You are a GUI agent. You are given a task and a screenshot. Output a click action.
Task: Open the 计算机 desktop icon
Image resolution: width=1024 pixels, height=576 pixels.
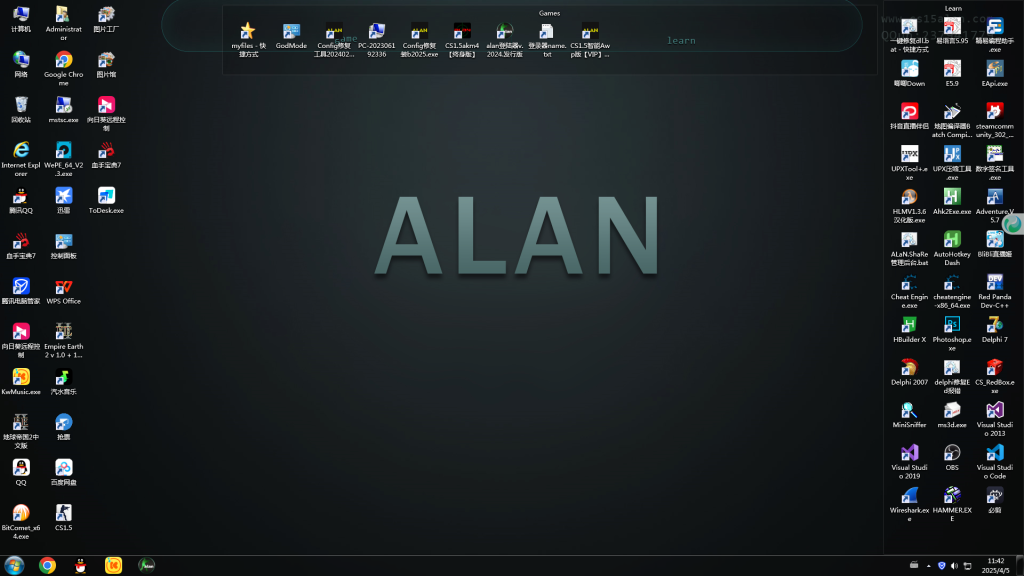click(21, 20)
